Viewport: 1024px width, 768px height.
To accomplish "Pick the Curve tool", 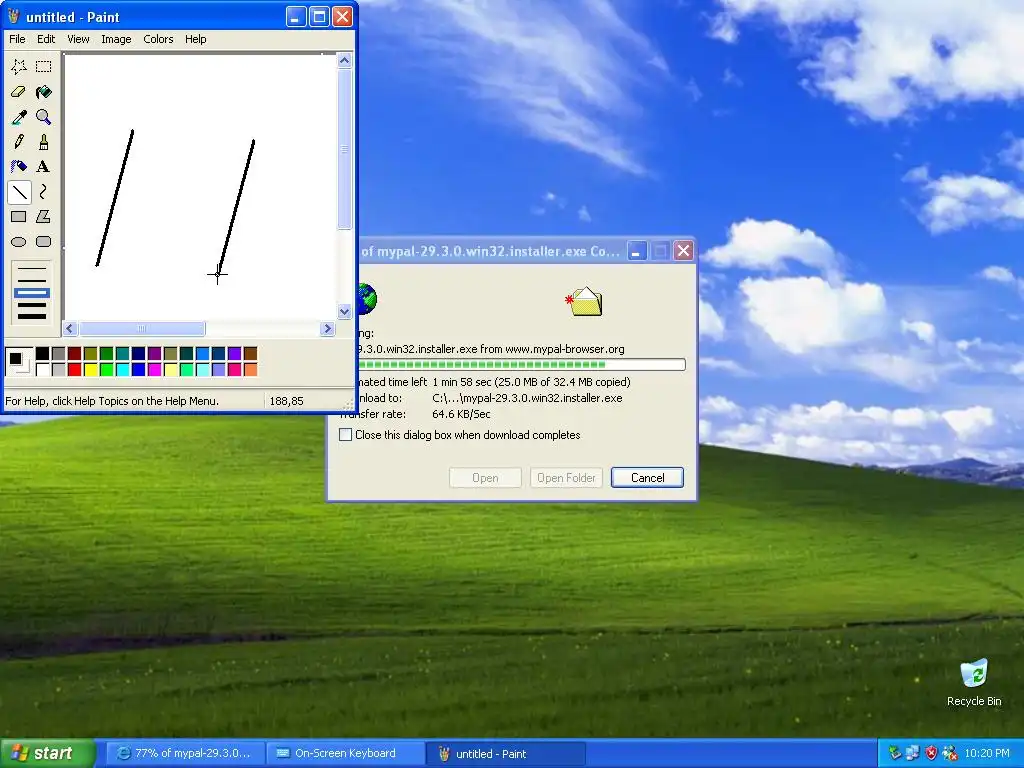I will [44, 192].
